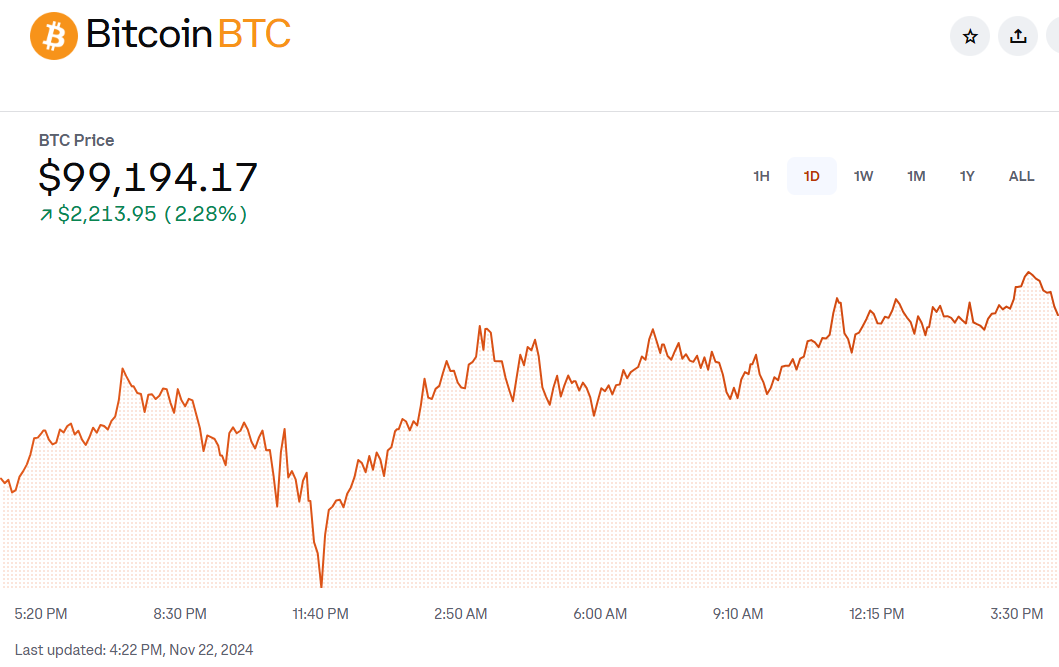
Task: Switch chart to 1W range
Action: point(863,176)
